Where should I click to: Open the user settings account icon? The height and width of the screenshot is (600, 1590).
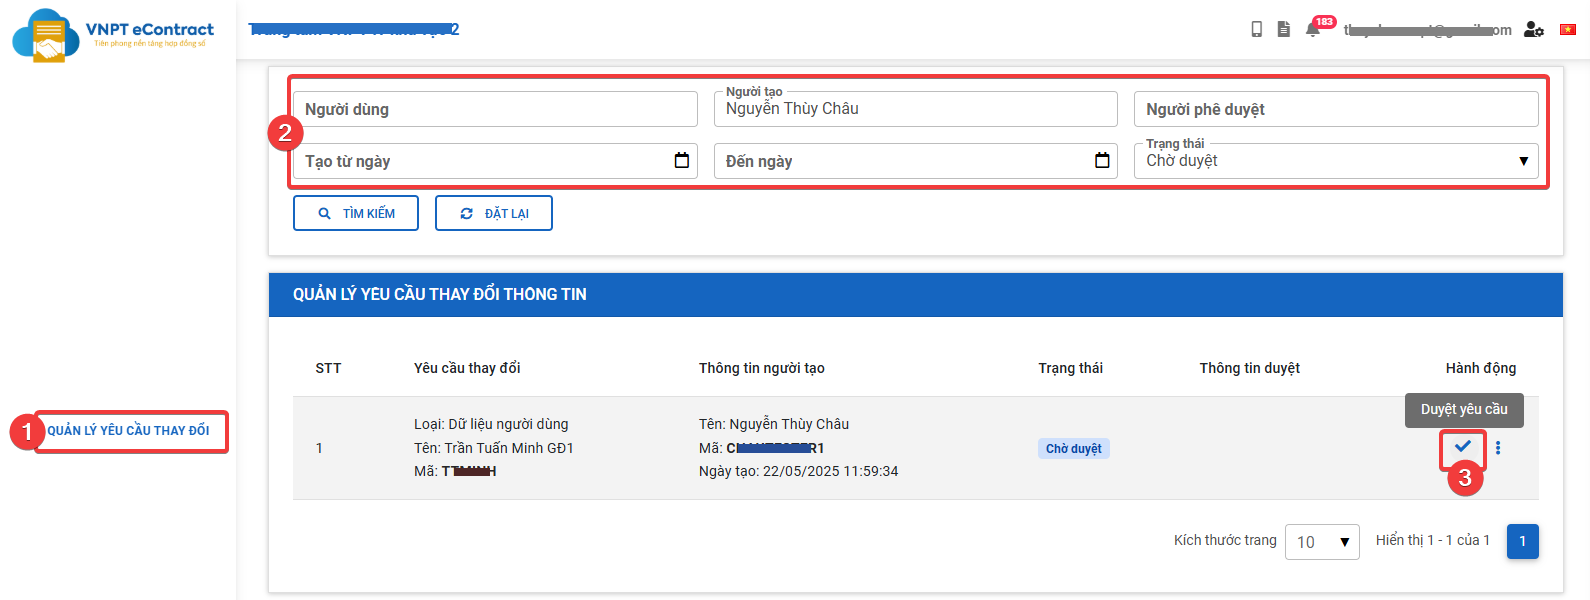pyautogui.click(x=1533, y=30)
